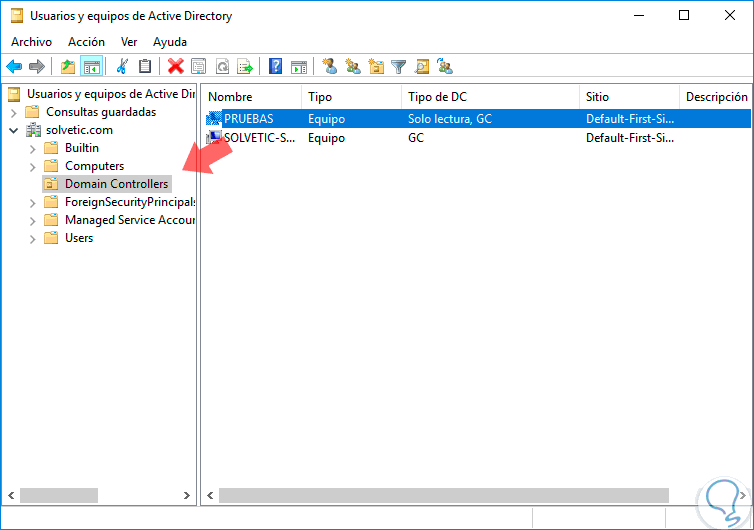
Task: Open the Archivo menu
Action: [x=31, y=42]
